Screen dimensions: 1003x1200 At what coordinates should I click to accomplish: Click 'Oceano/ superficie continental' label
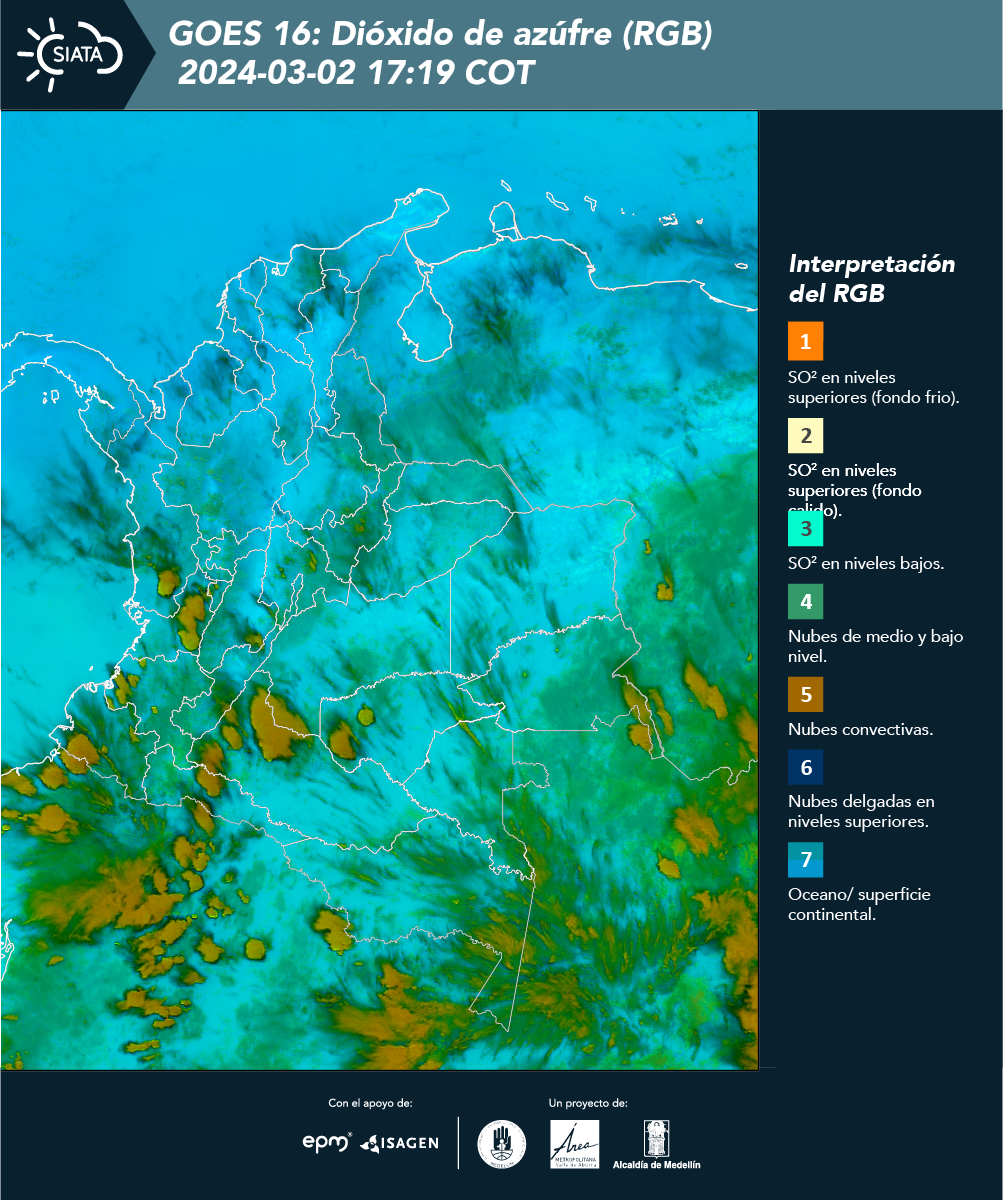(859, 904)
